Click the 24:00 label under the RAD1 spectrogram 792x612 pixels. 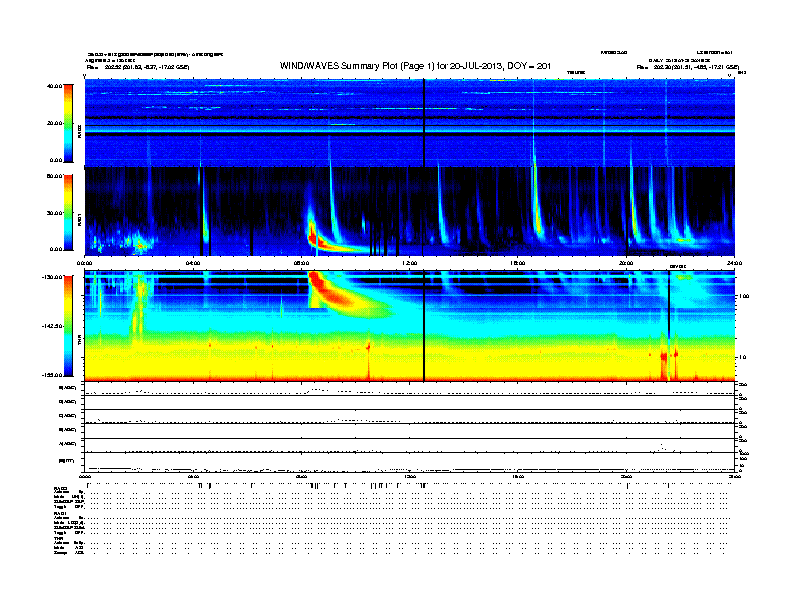[734, 263]
